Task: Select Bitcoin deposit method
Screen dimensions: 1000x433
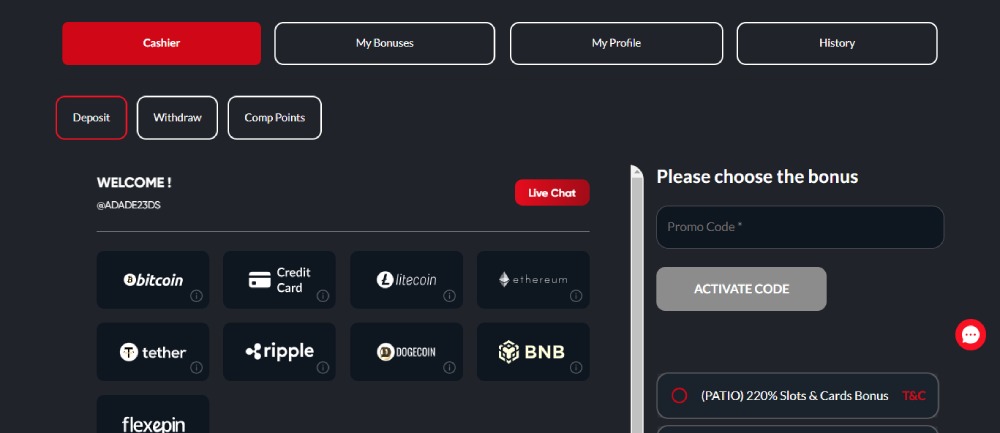Action: [152, 280]
